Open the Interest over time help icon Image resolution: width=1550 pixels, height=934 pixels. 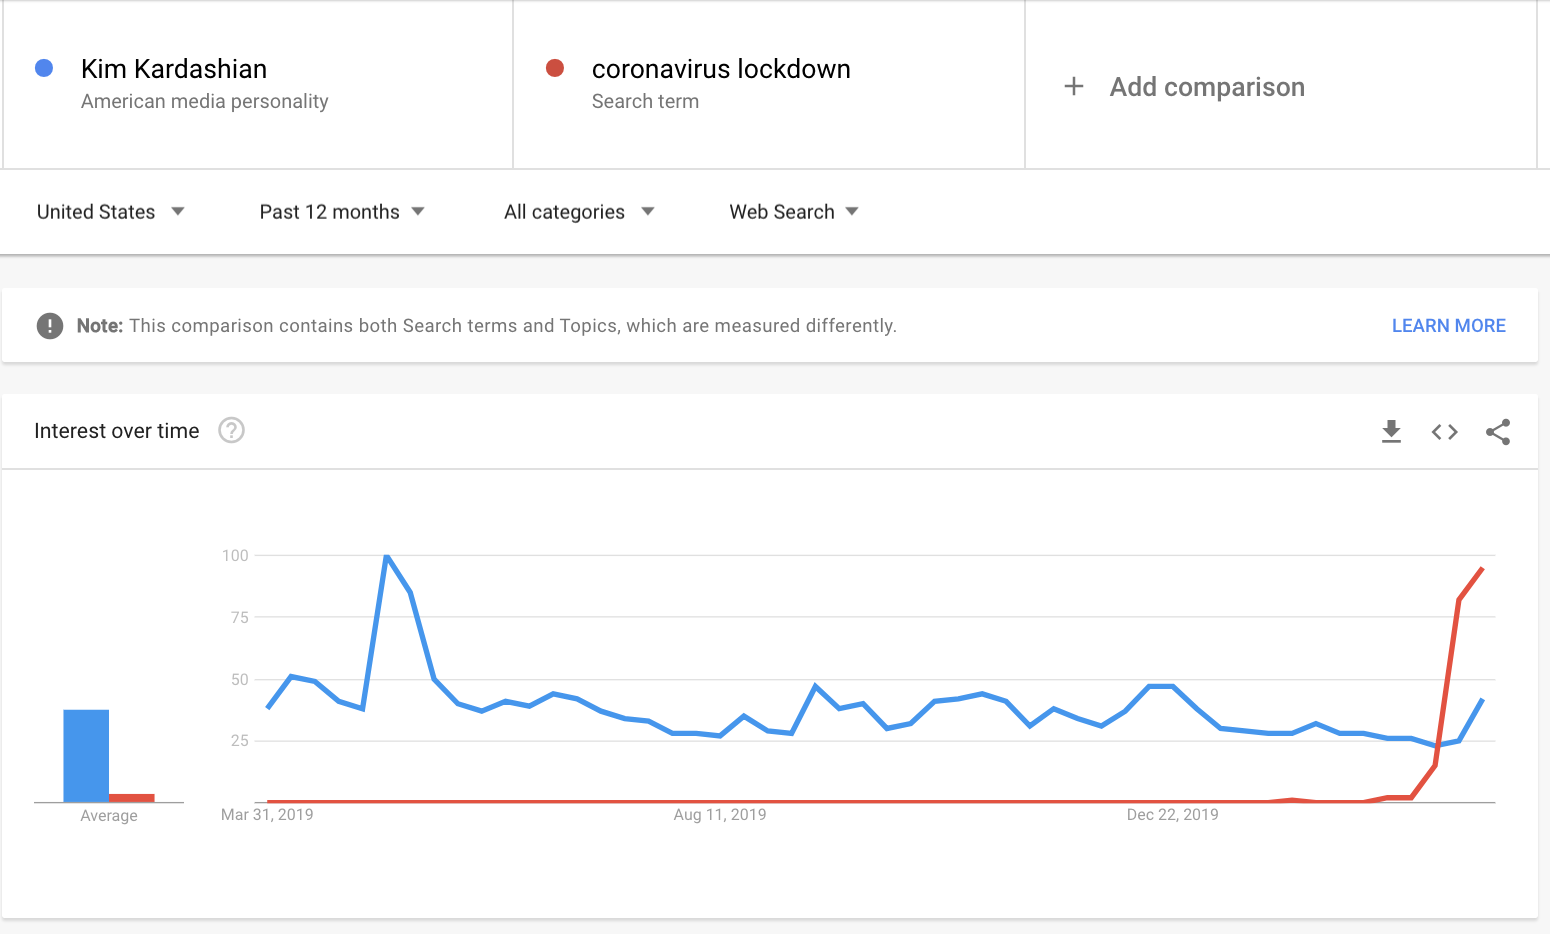coord(231,430)
